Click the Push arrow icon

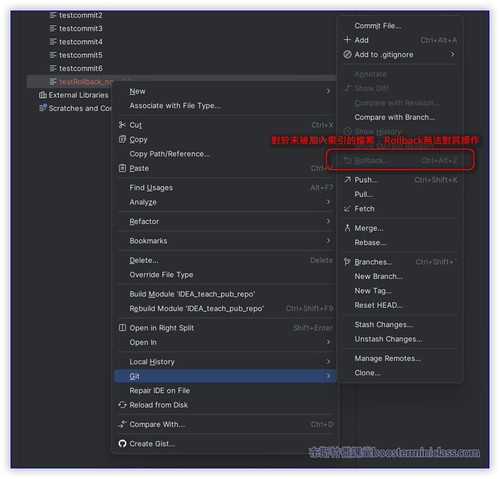(347, 180)
